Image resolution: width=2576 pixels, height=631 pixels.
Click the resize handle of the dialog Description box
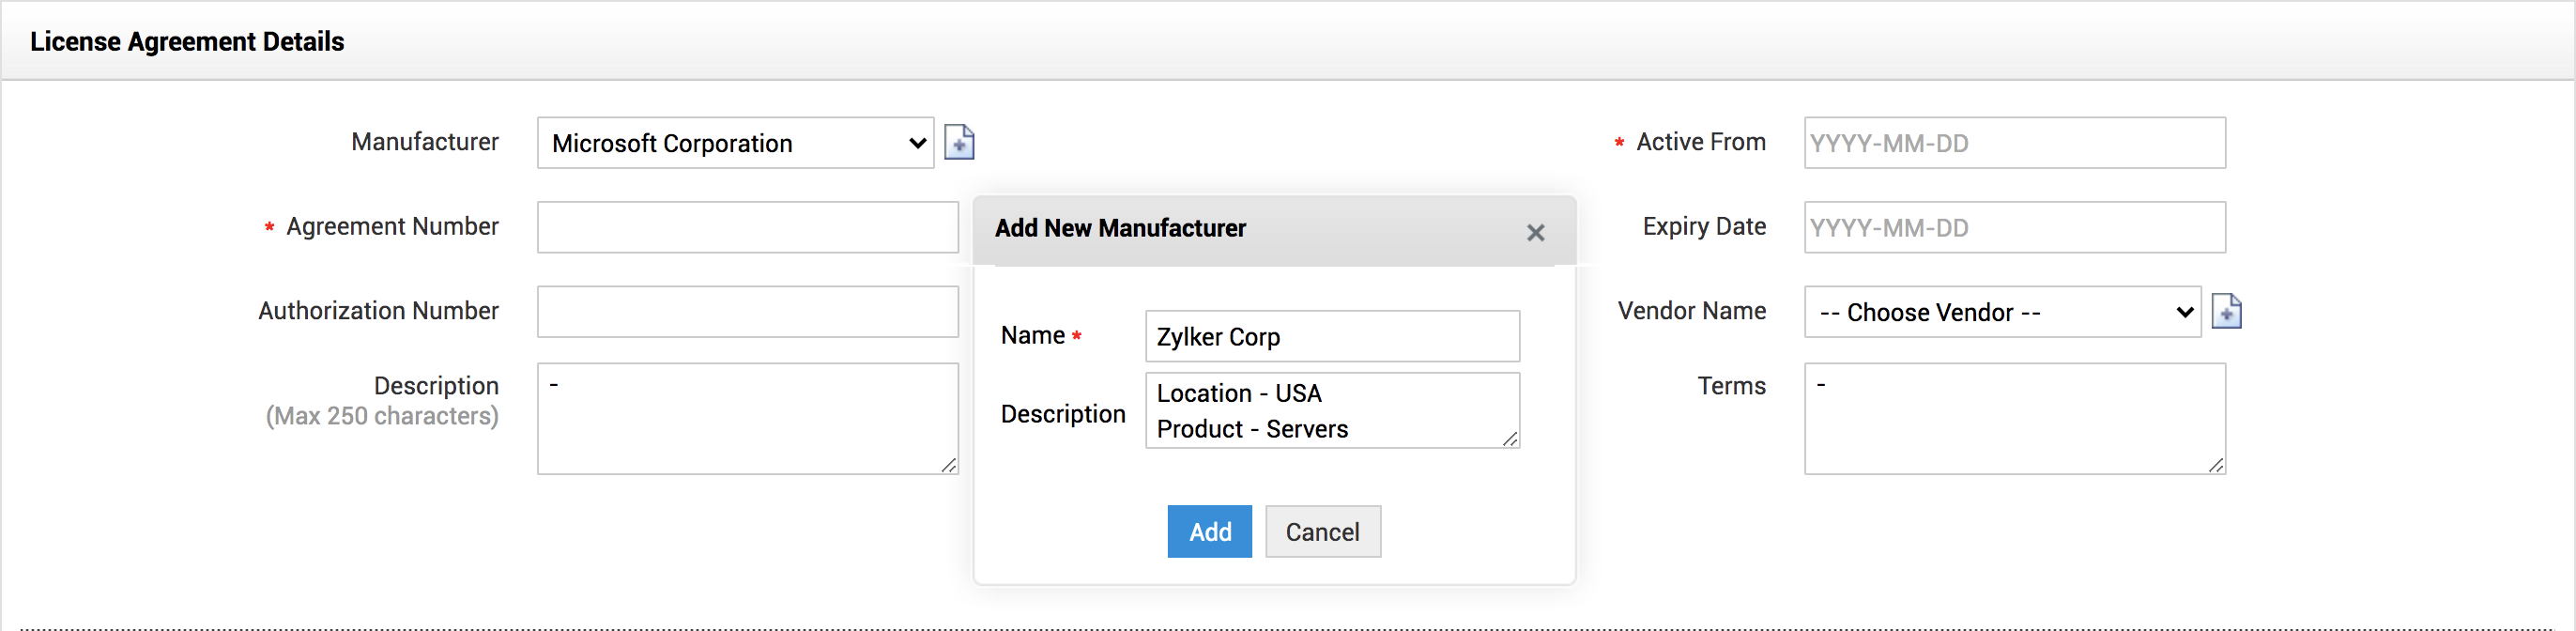coord(1510,439)
